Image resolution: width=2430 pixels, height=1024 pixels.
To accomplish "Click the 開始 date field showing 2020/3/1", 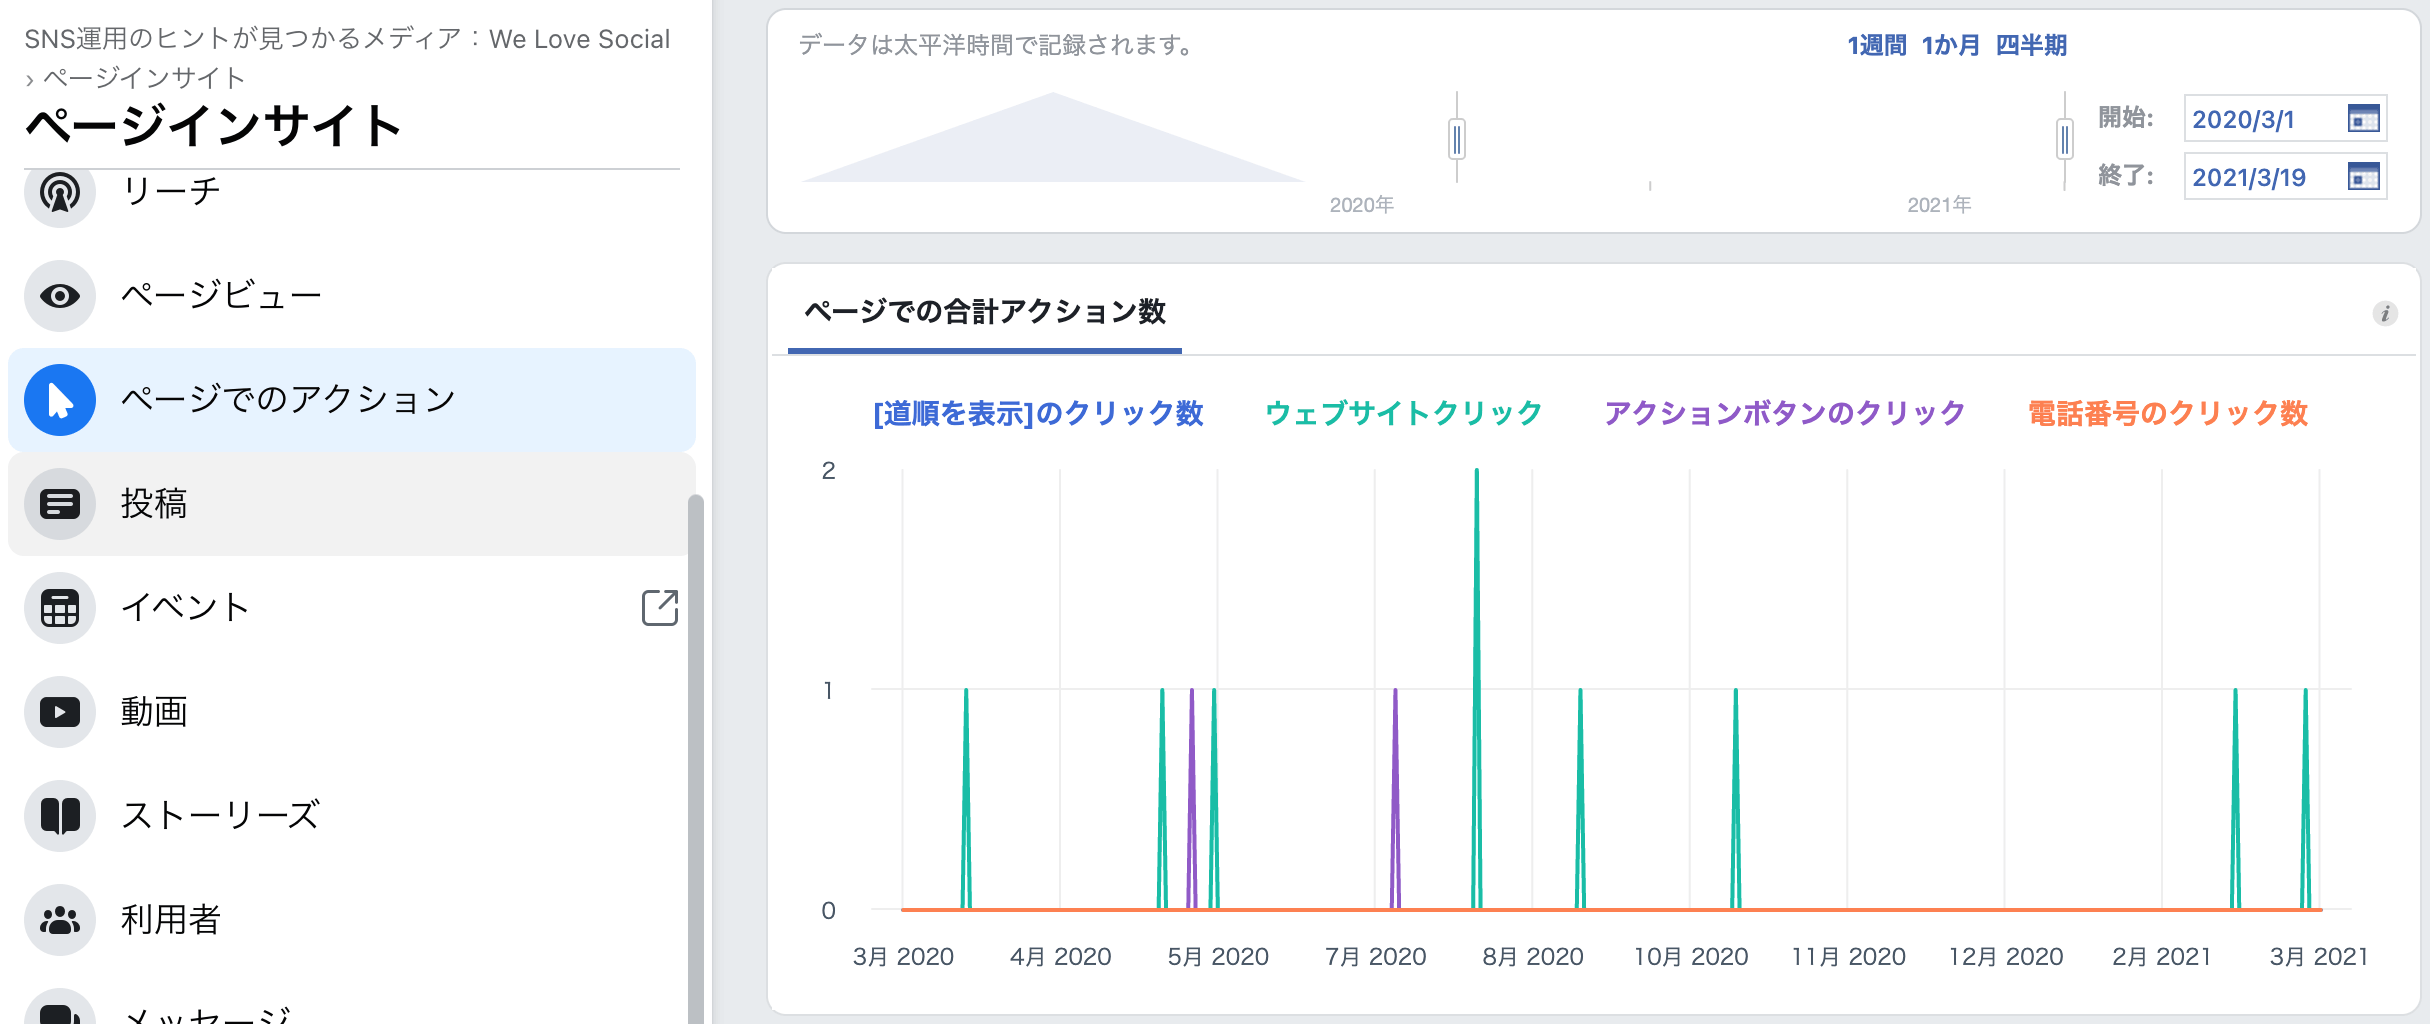I will 2286,119.
